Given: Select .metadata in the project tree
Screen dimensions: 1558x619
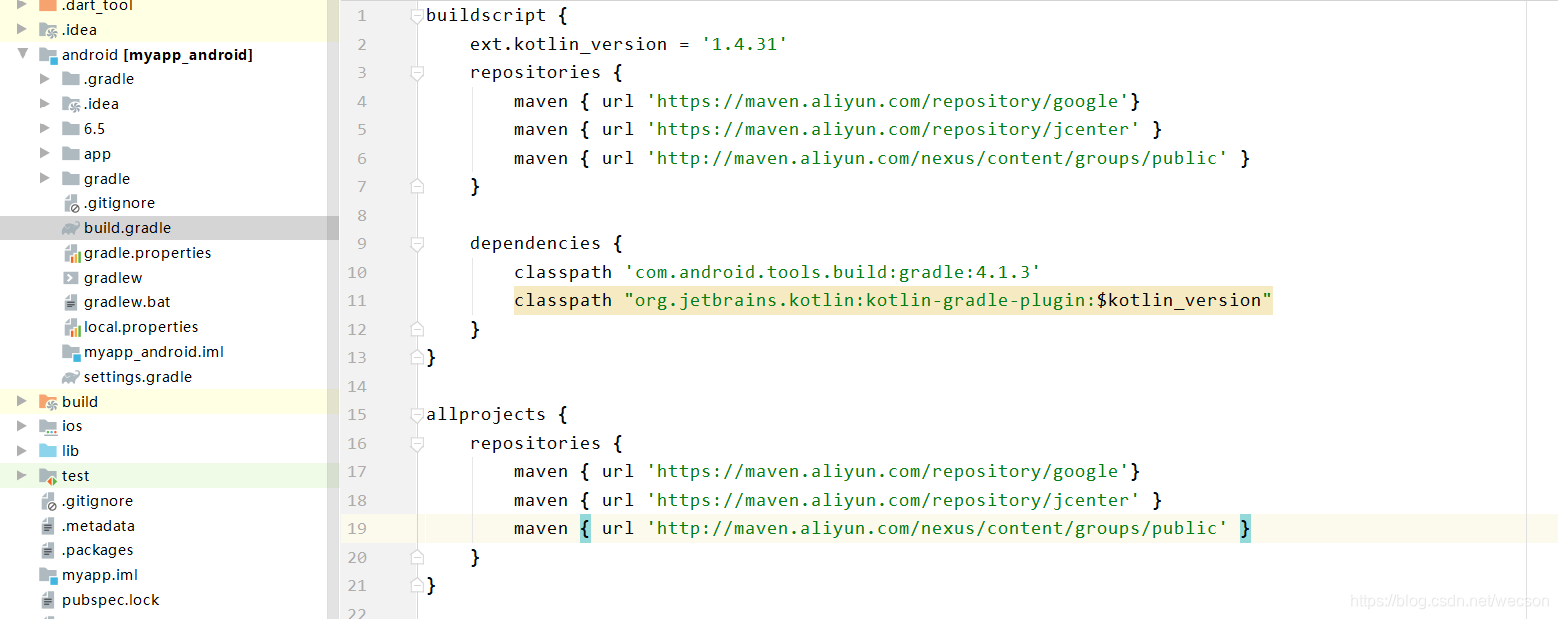Looking at the screenshot, I should pos(98,526).
